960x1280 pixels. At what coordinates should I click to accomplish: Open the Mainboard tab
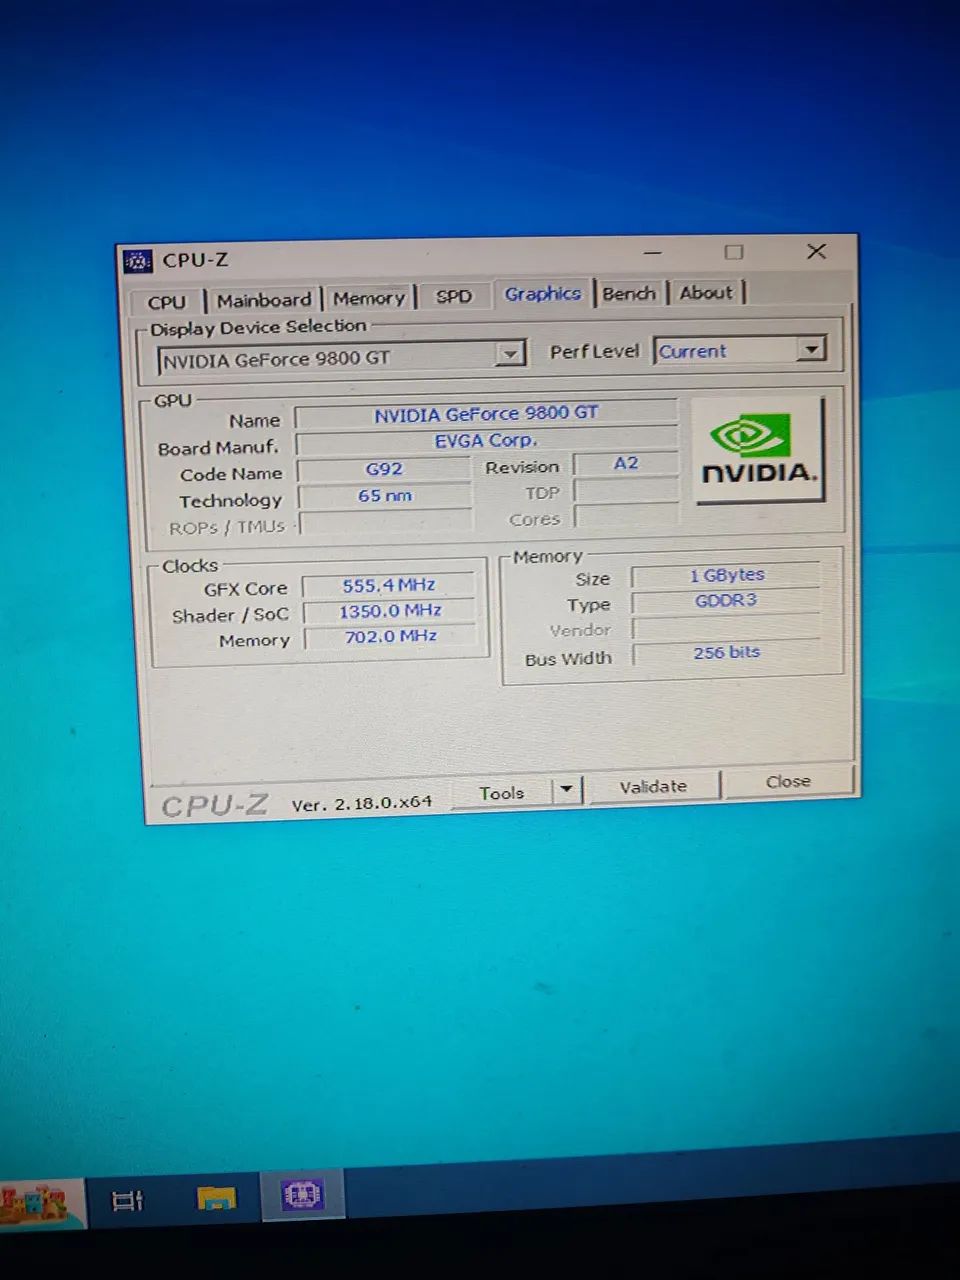pos(264,300)
